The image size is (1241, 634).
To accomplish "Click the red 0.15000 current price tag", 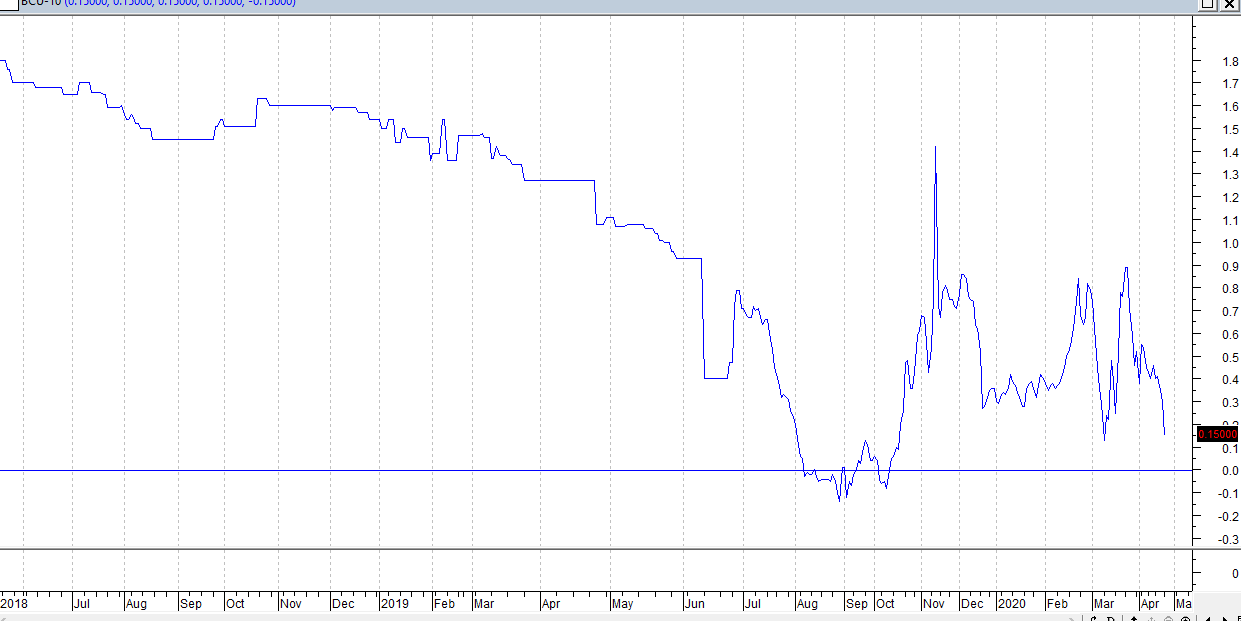I will pyautogui.click(x=1217, y=433).
